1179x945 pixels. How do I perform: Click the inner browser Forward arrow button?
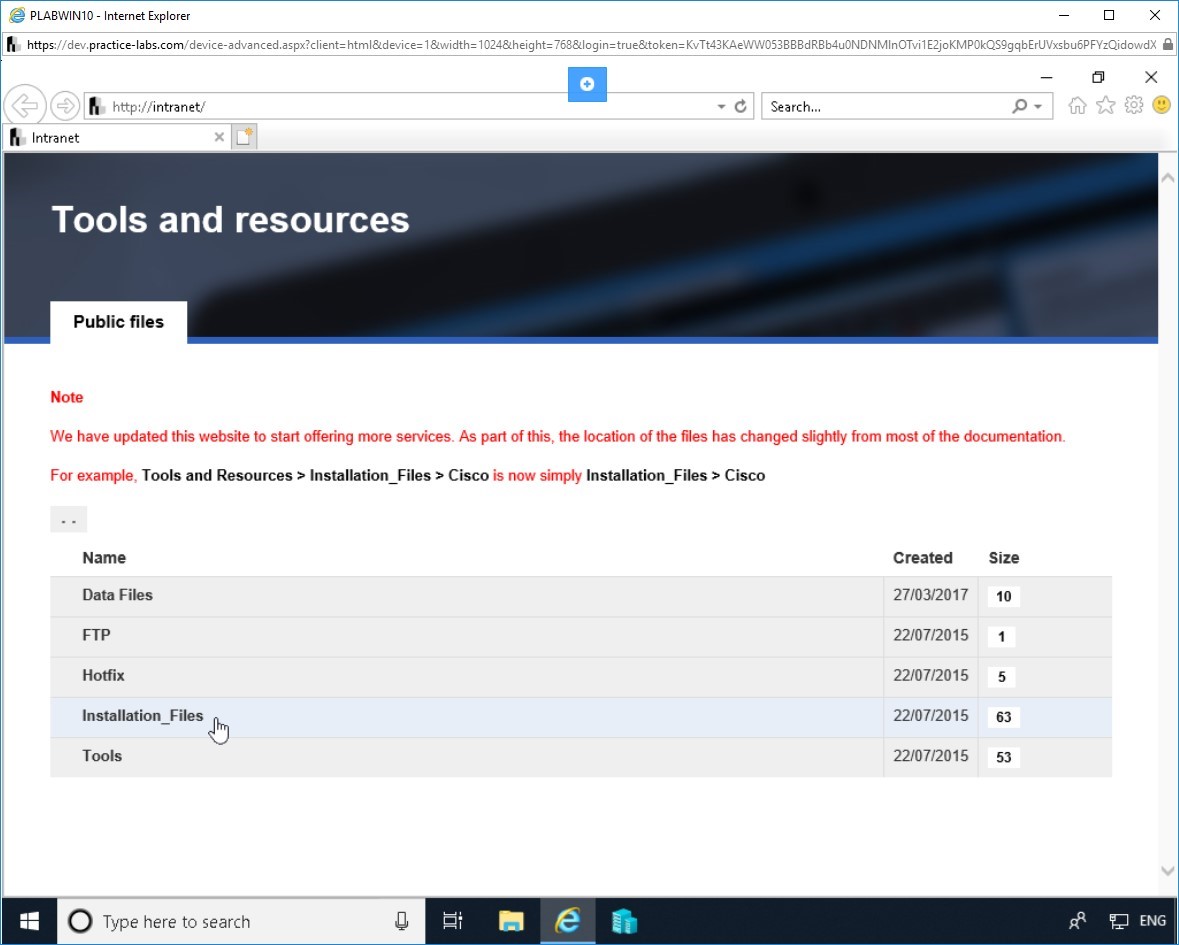(x=65, y=106)
